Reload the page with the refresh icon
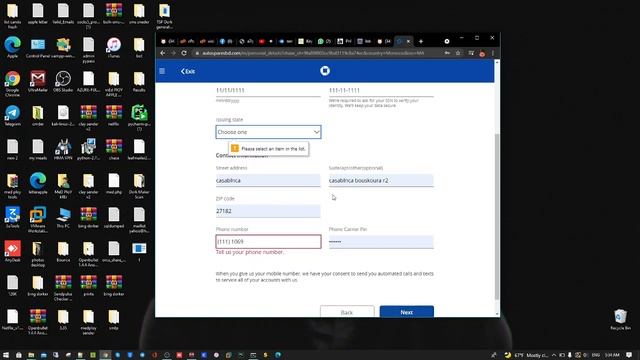The image size is (640, 360). [184, 53]
